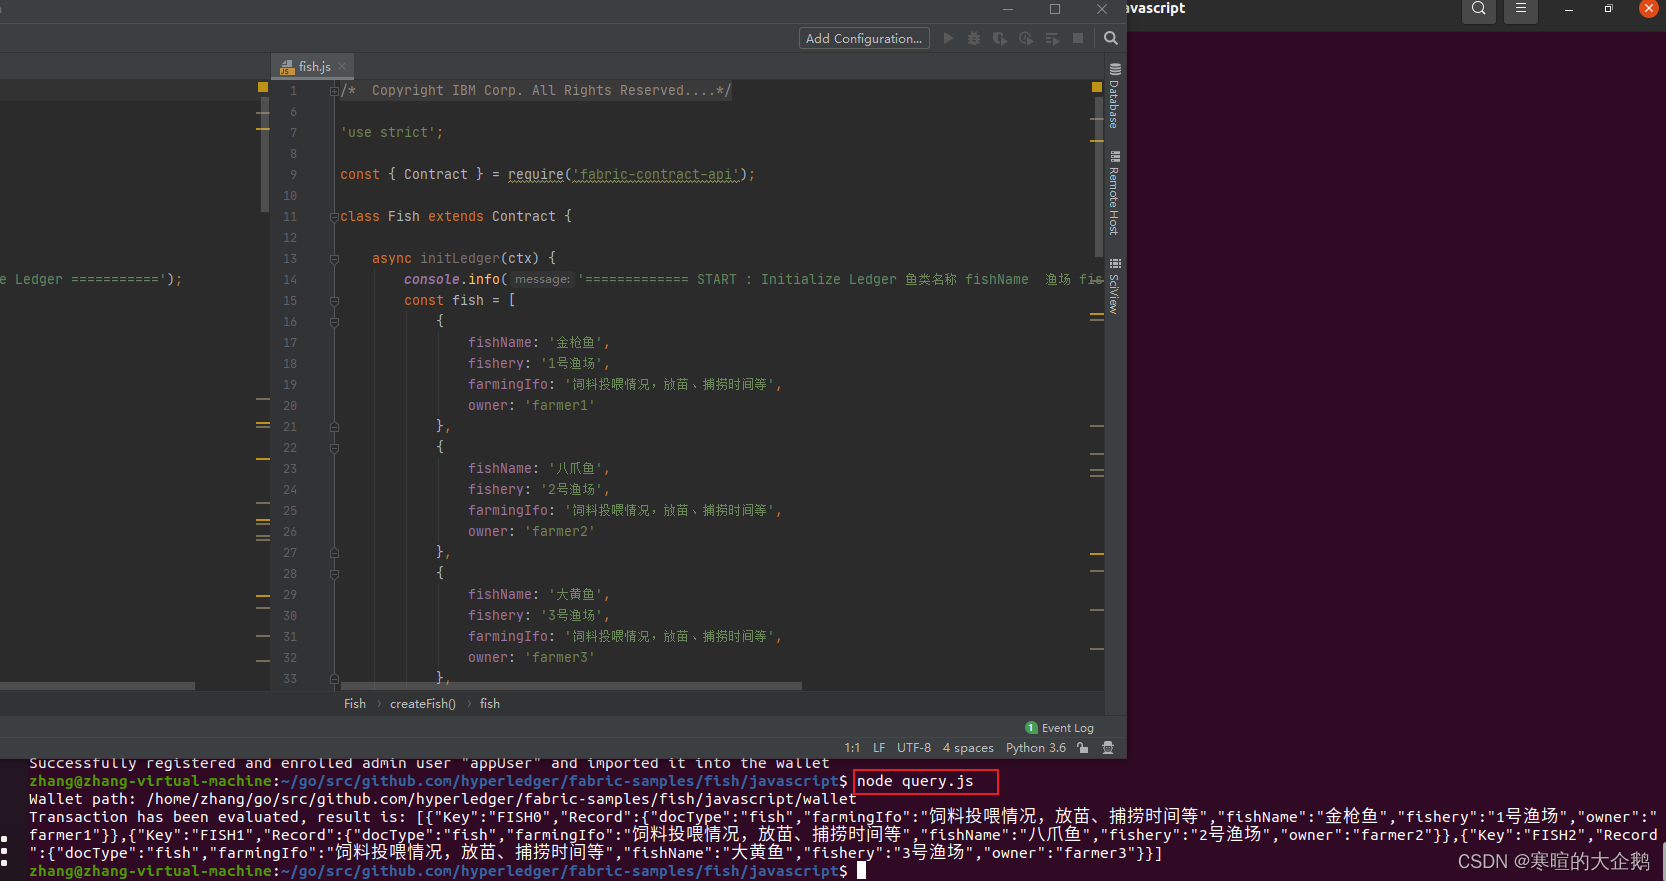Click the profiler run icon
The width and height of the screenshot is (1666, 881).
click(x=1026, y=38)
